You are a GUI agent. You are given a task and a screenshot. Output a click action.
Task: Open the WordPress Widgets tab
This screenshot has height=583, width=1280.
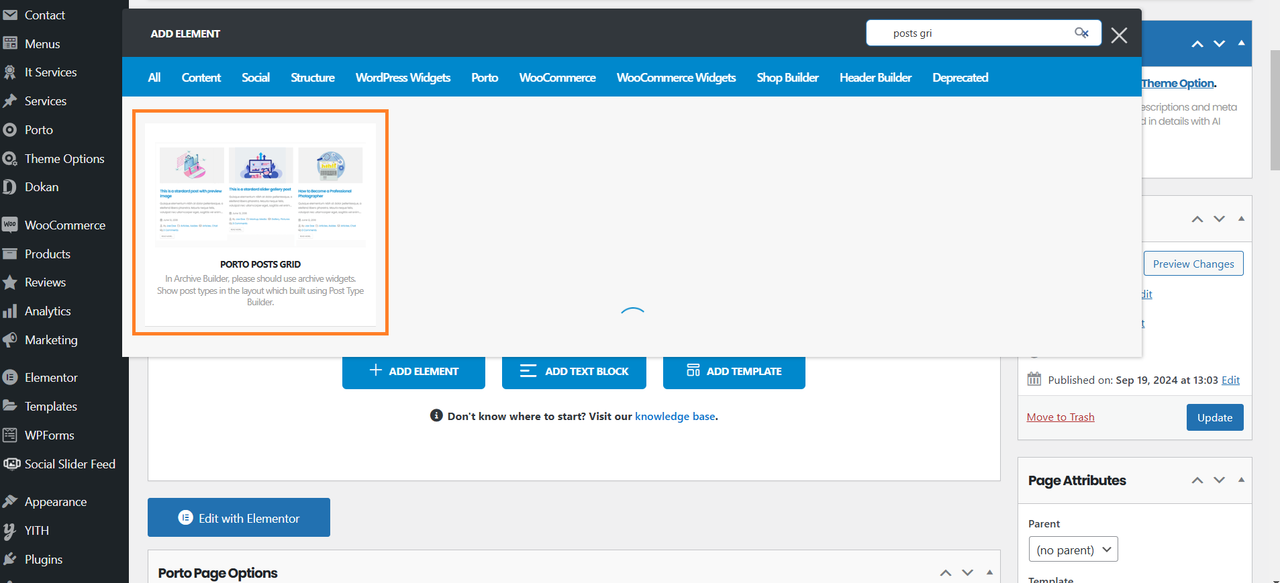point(403,77)
